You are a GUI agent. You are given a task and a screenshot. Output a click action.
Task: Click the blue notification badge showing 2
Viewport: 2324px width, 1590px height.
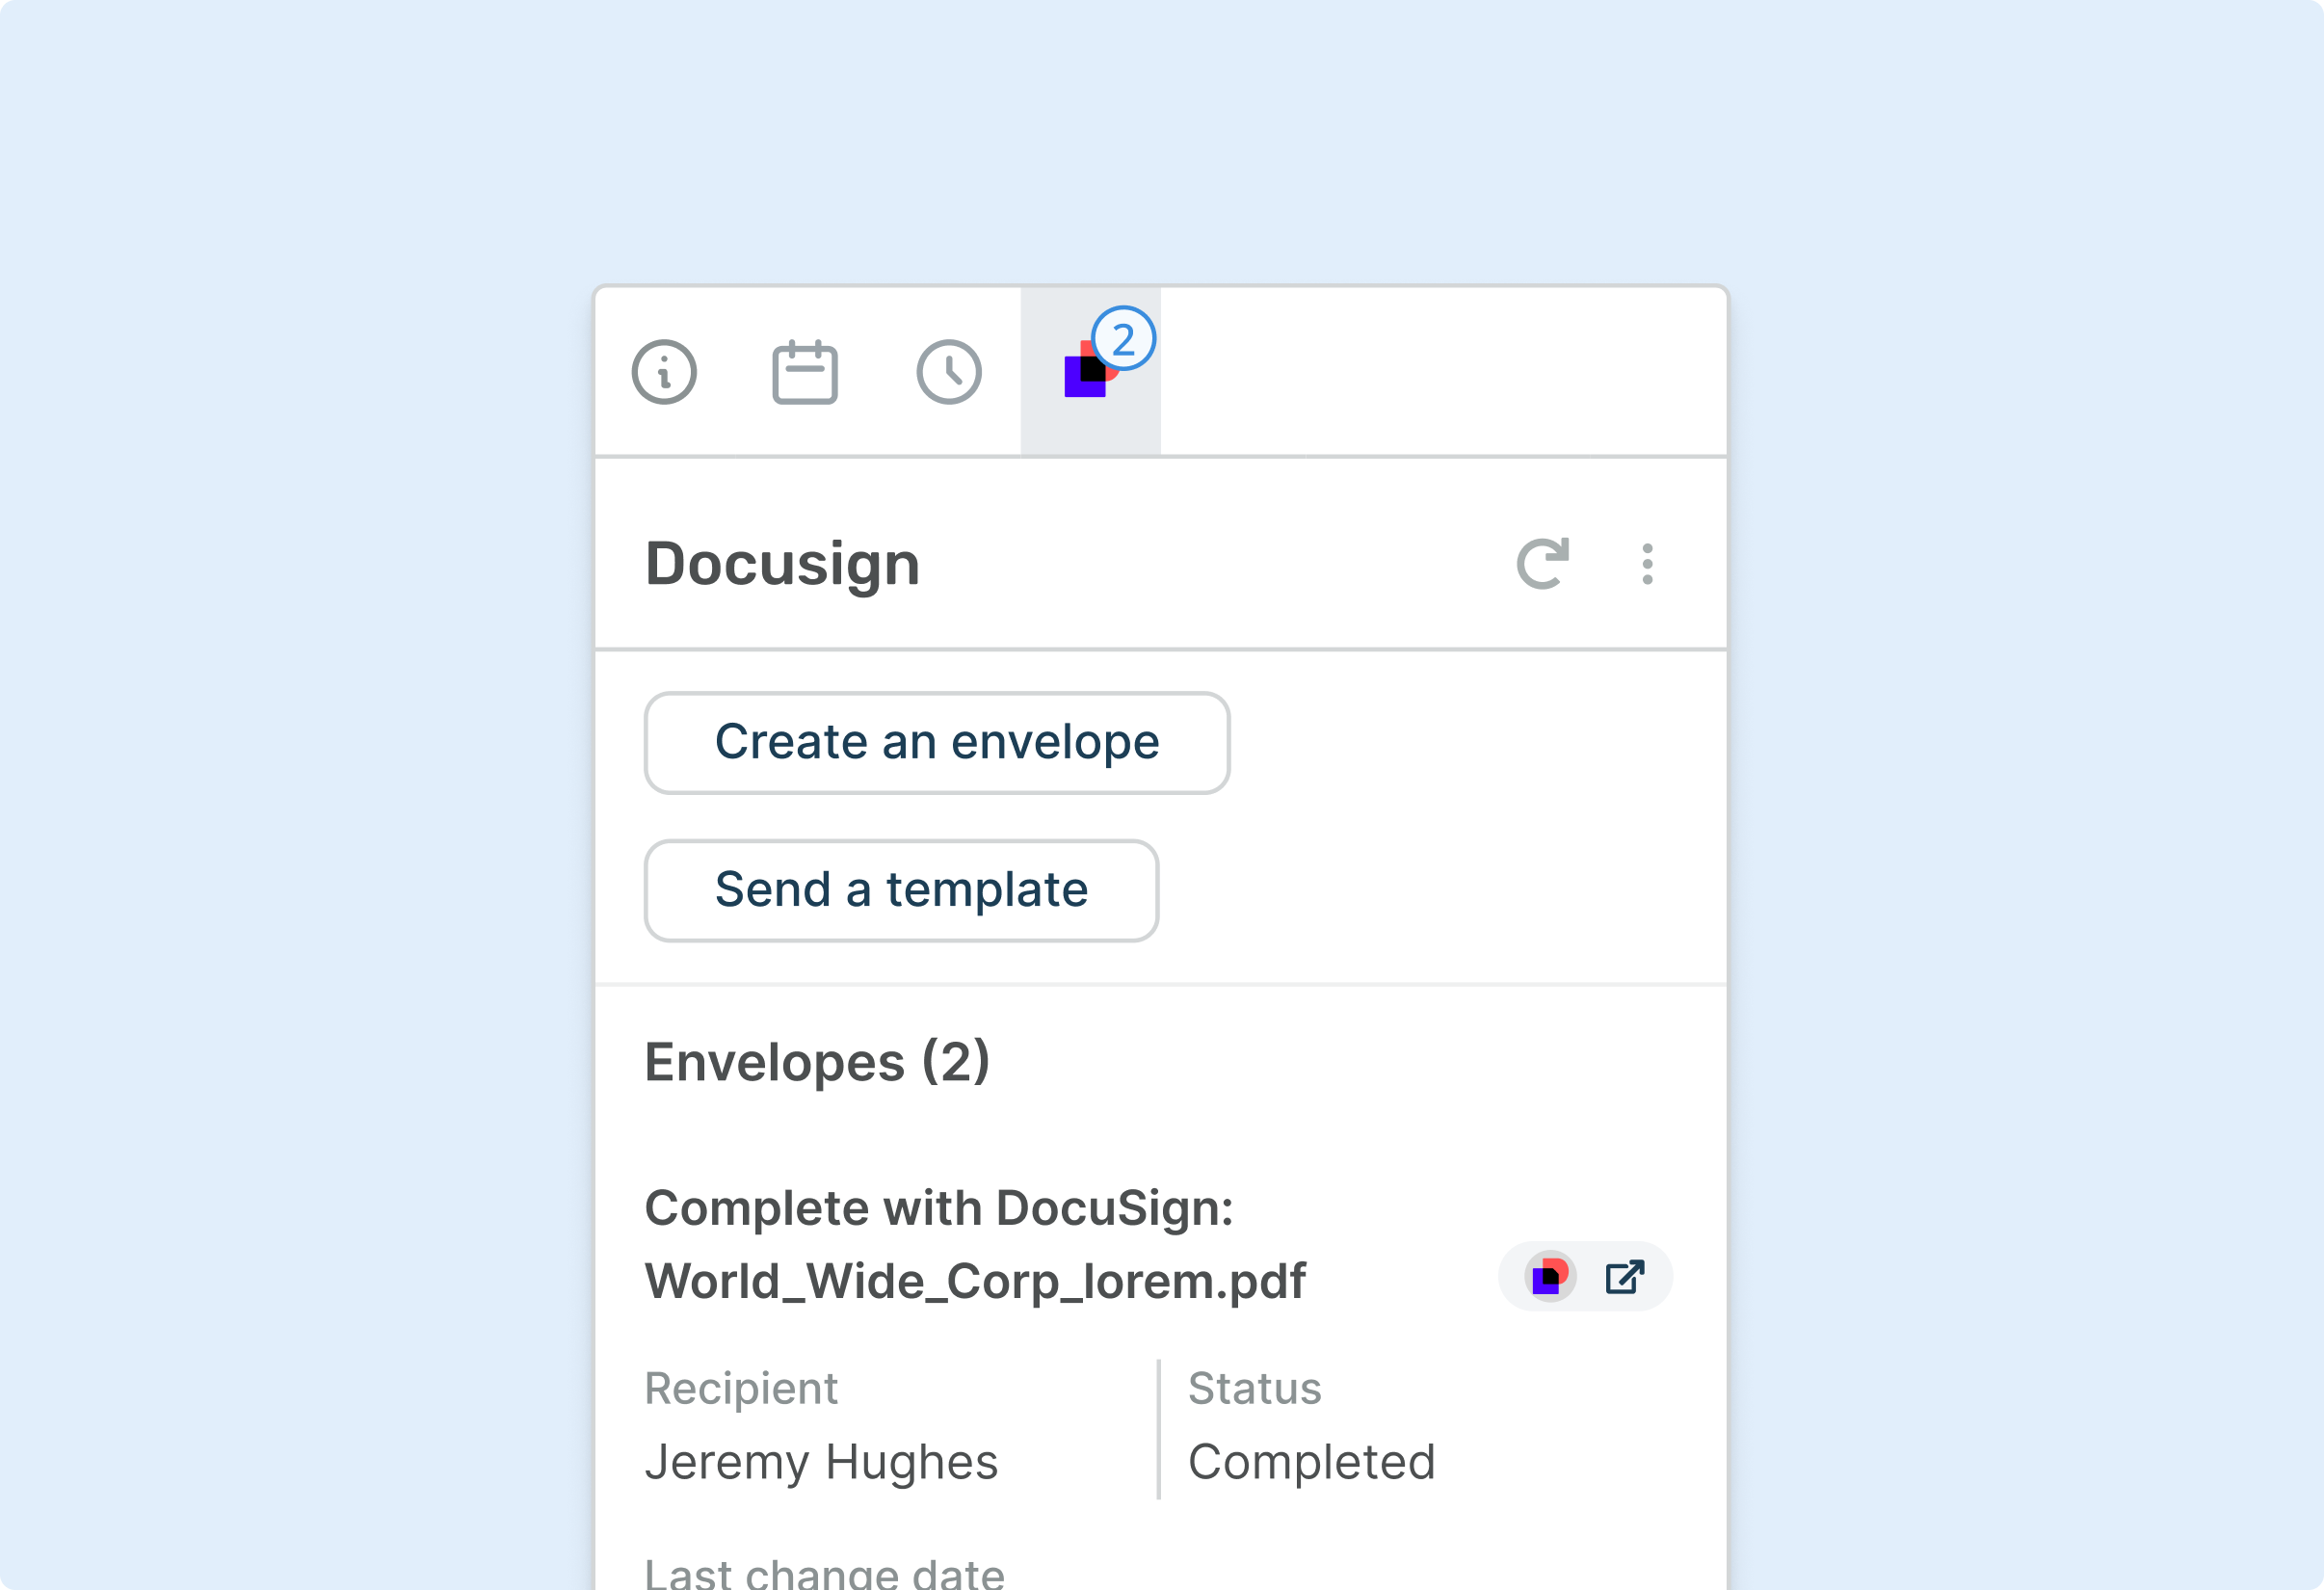tap(1124, 339)
